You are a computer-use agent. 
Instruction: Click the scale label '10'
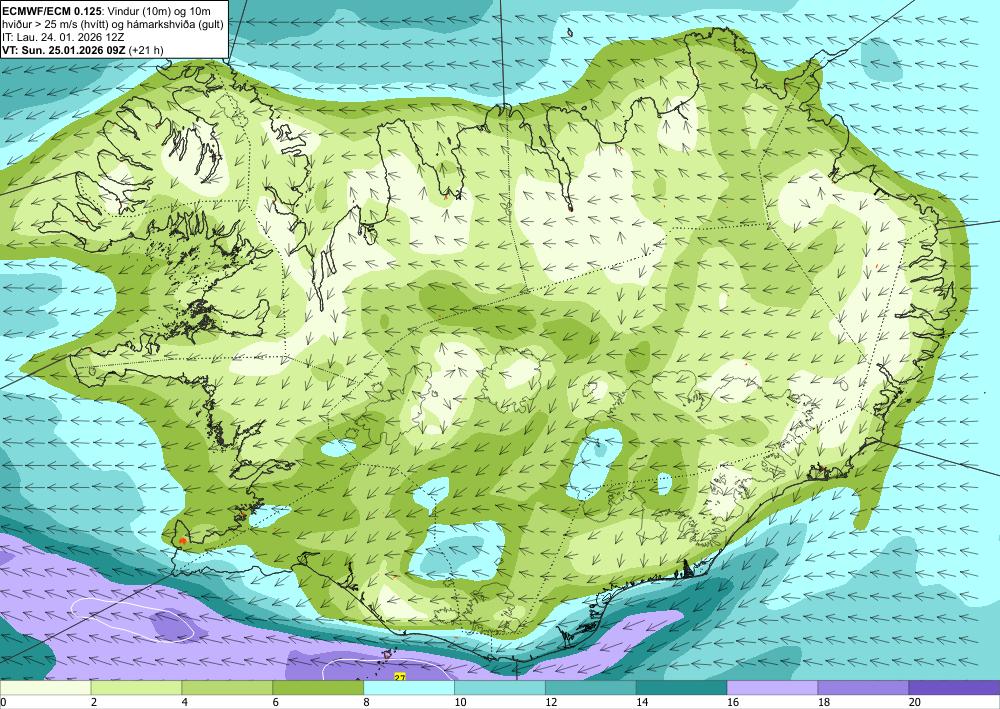click(x=460, y=703)
